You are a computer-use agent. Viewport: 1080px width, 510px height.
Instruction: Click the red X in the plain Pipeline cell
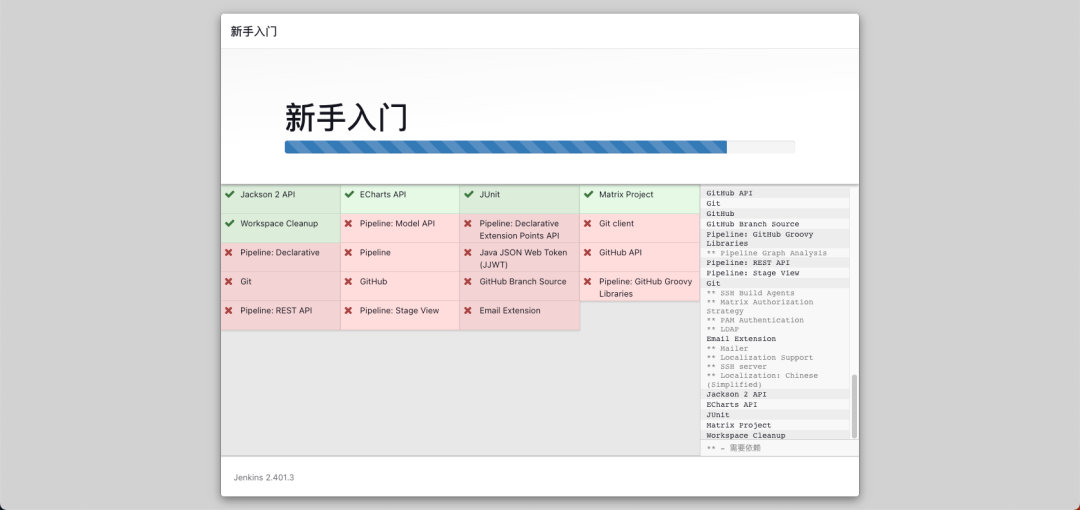coord(349,252)
